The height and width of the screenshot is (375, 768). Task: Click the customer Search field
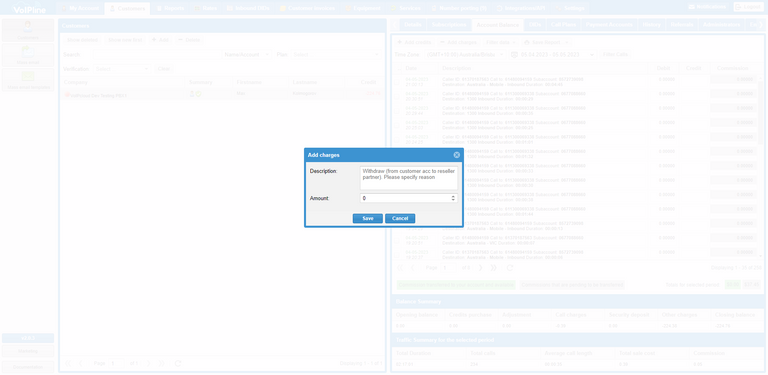158,55
